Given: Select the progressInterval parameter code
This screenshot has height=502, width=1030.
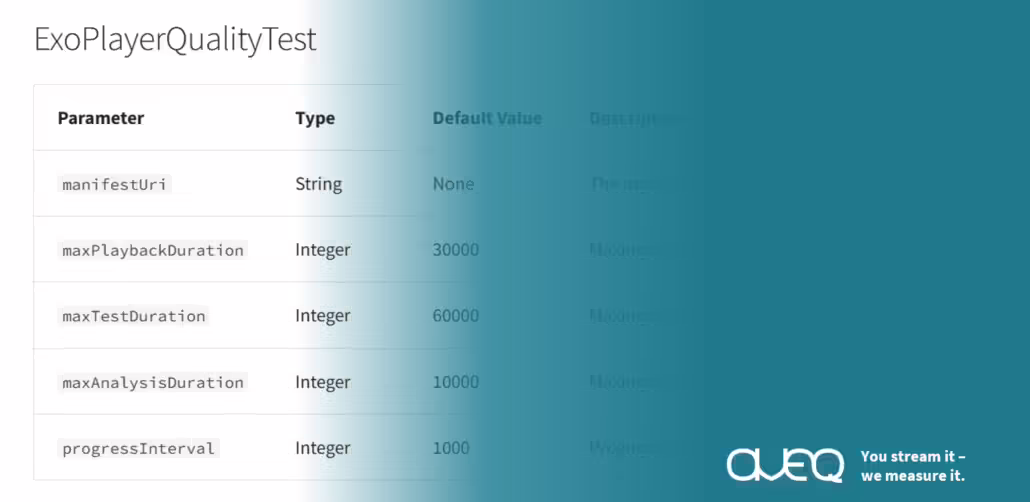Looking at the screenshot, I should (x=138, y=449).
